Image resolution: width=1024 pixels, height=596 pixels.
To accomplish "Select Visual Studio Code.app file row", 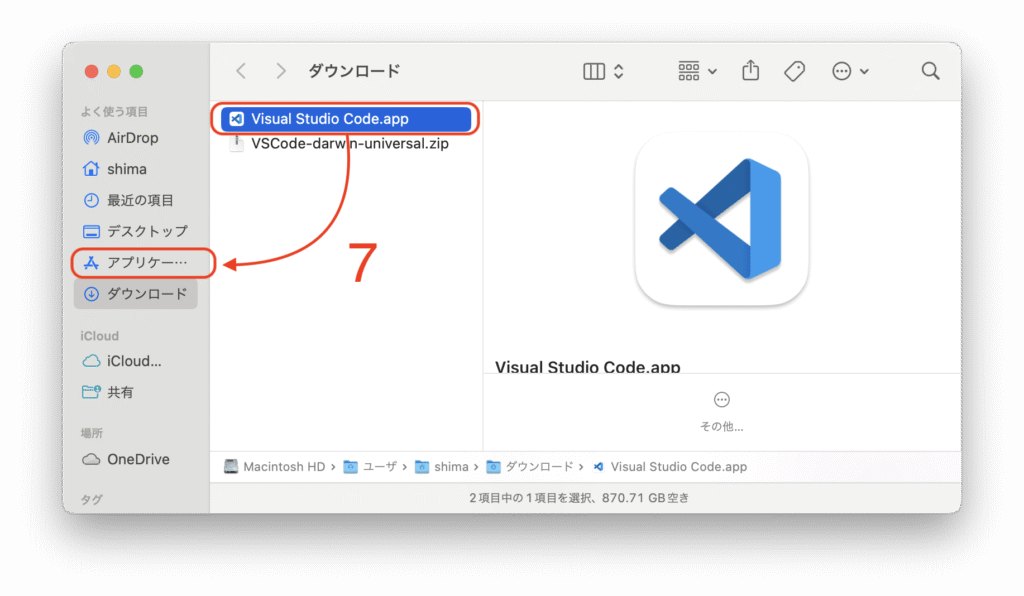I will [x=345, y=119].
